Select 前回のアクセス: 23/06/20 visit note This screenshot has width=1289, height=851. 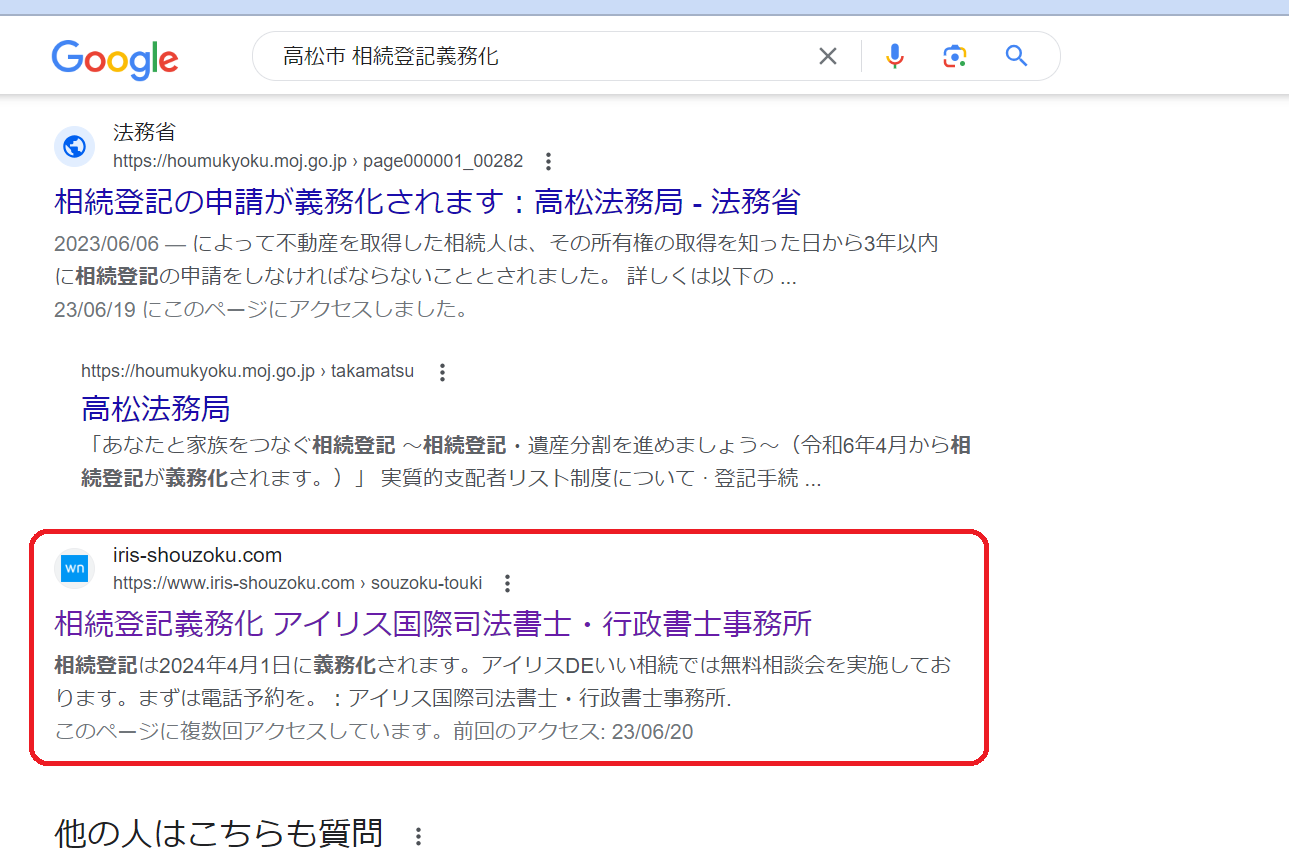click(573, 732)
